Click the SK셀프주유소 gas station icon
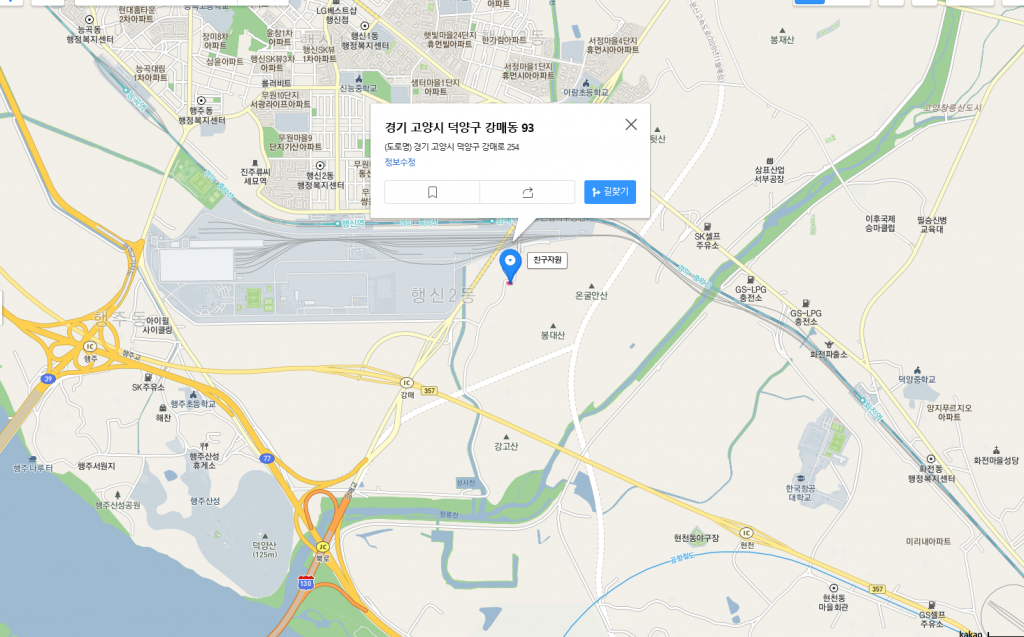Viewport: 1024px width, 637px height. tap(707, 226)
